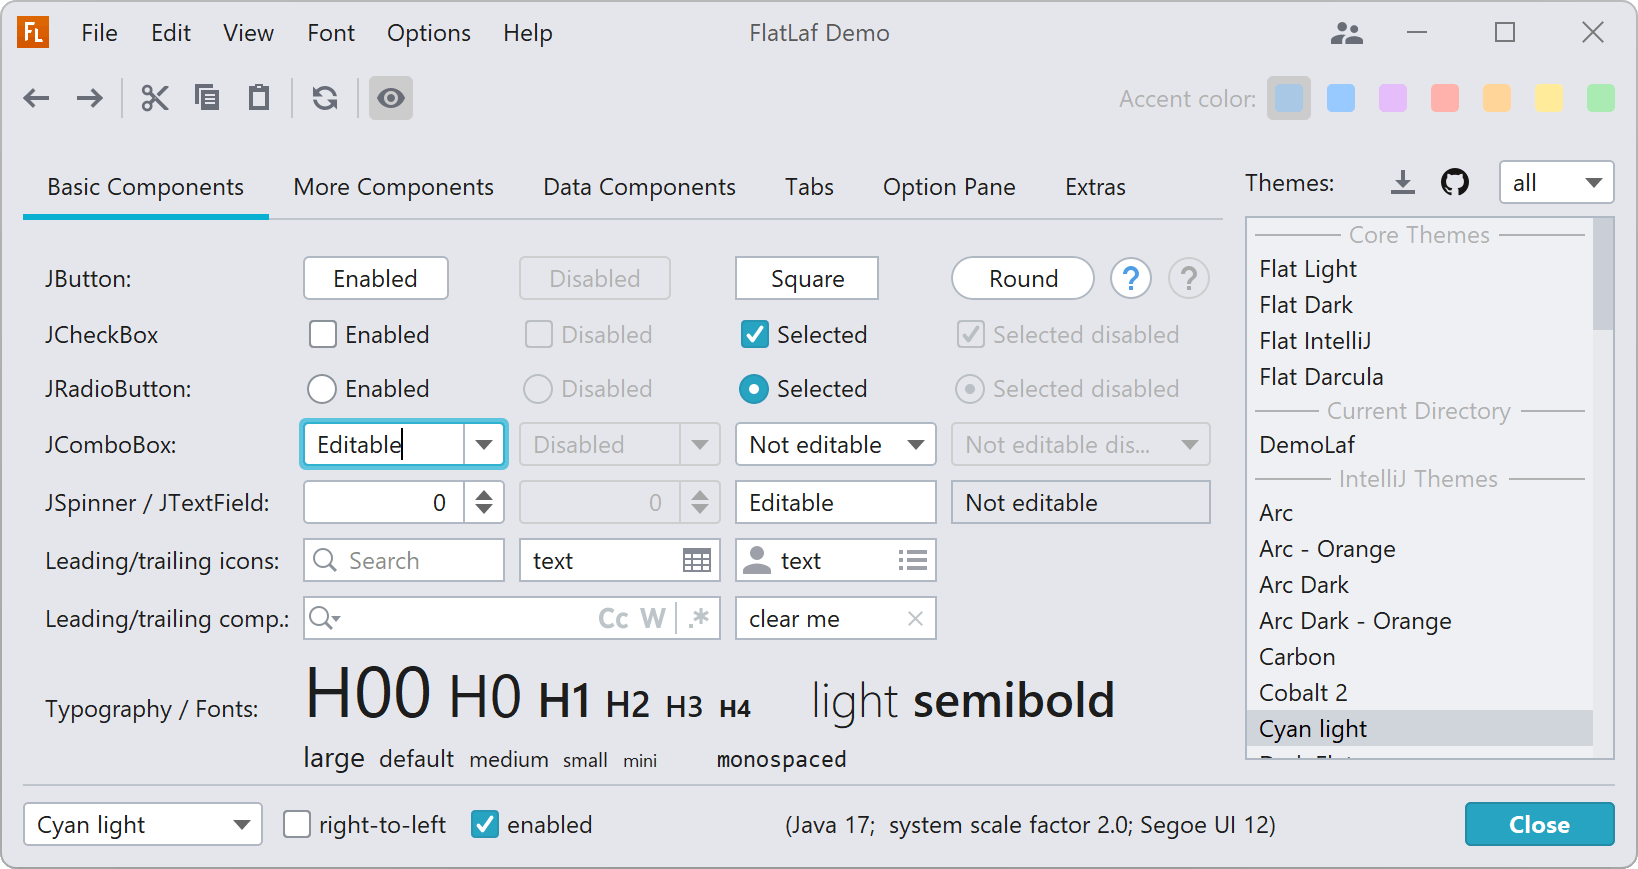Toggle the eye show/hide toolbar button
The width and height of the screenshot is (1638, 869).
tap(391, 98)
